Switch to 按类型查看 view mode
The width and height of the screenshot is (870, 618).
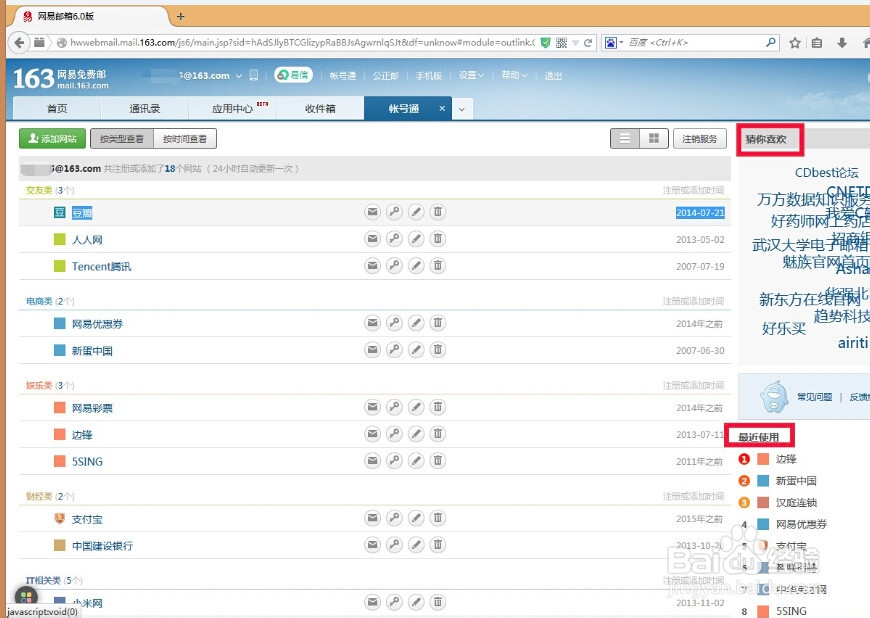(122, 139)
